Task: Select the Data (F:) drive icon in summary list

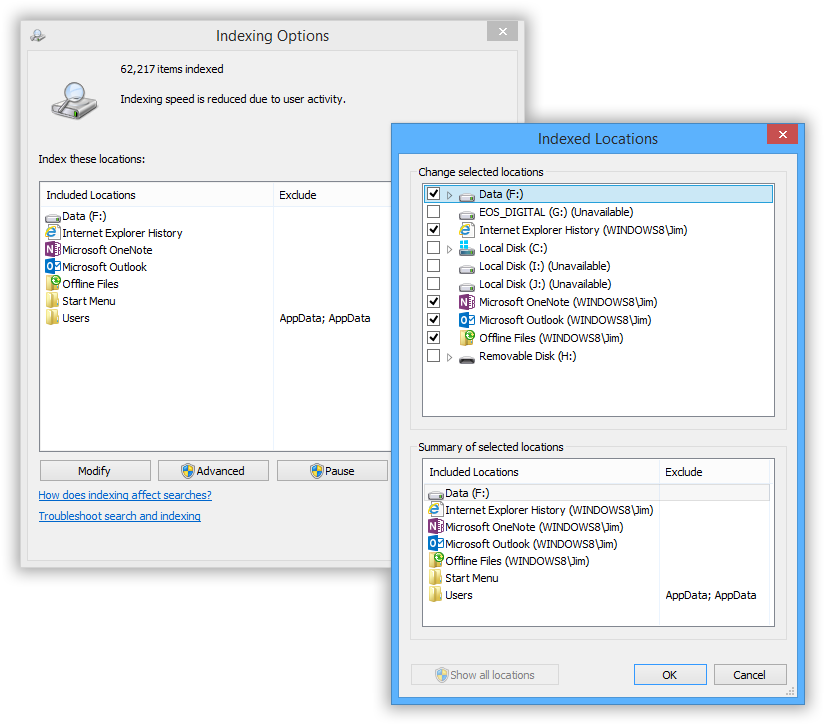Action: pos(437,492)
